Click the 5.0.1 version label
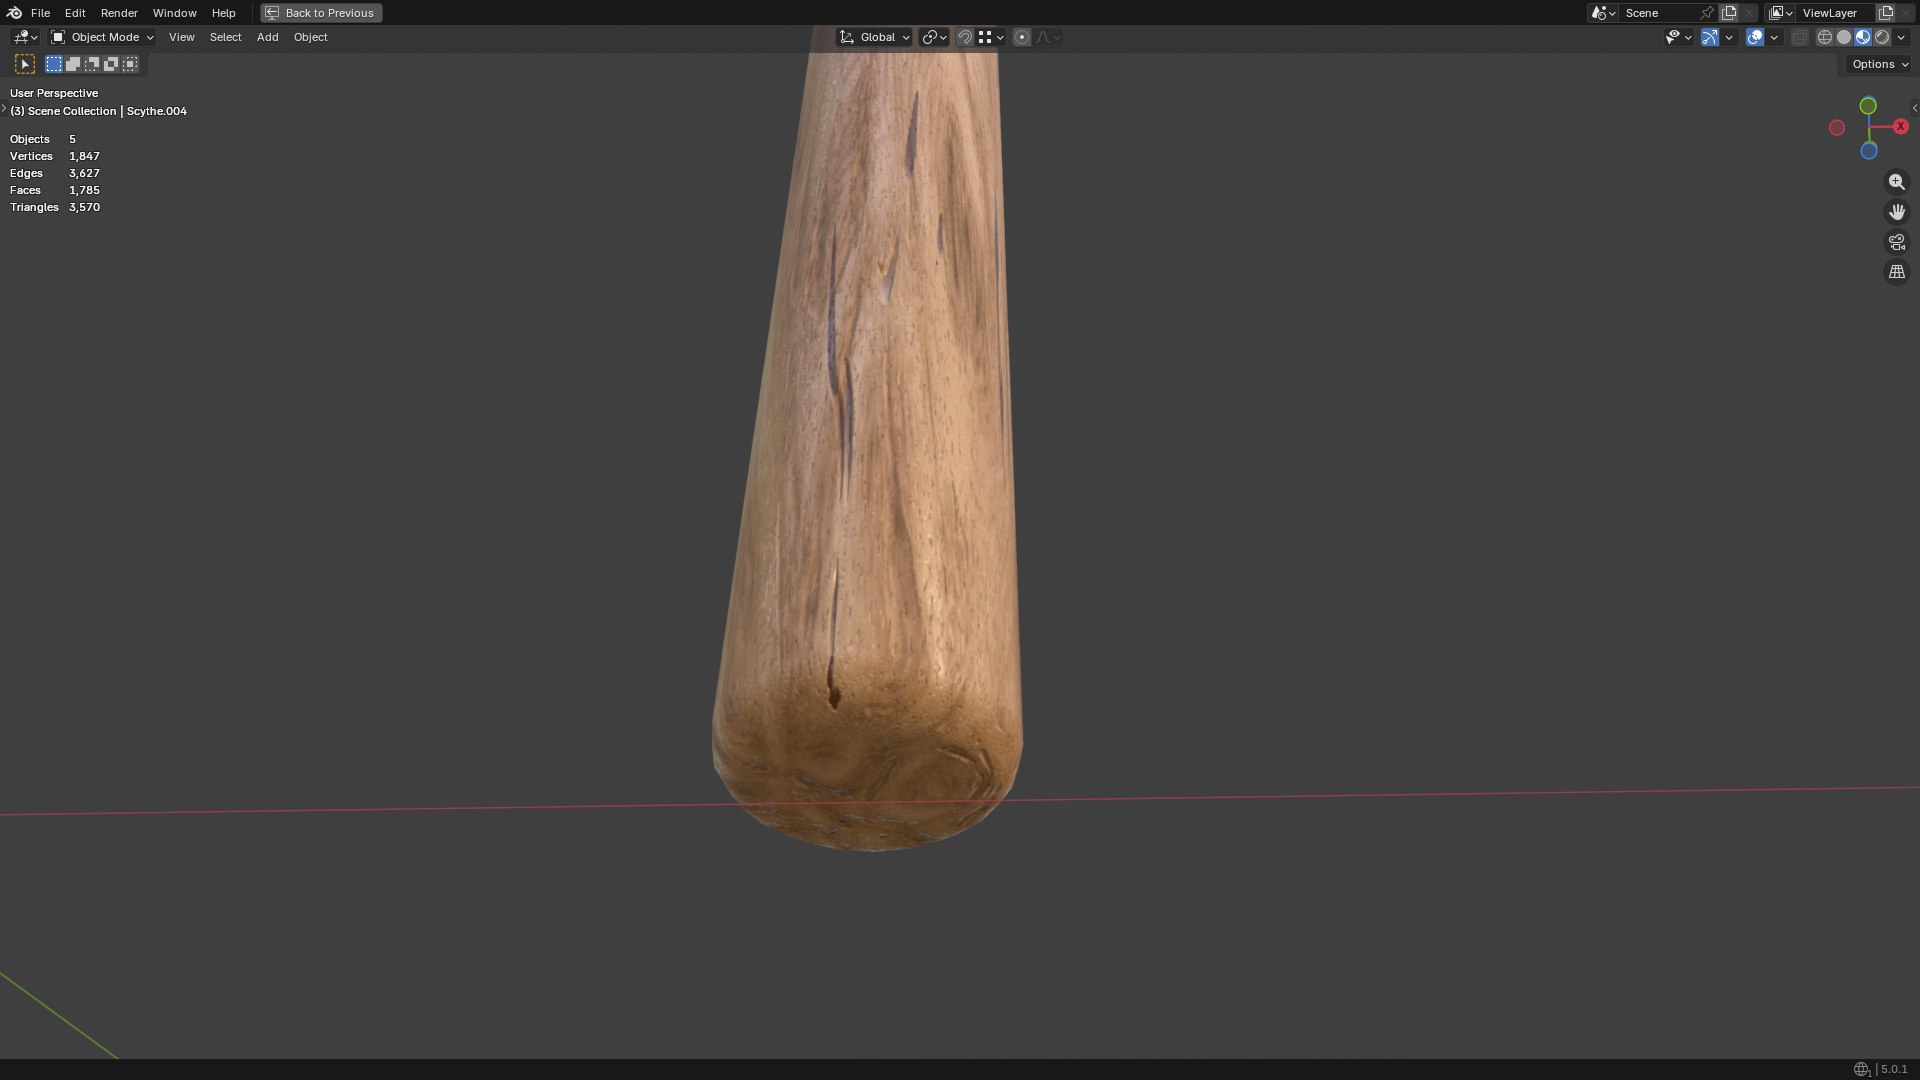 pyautogui.click(x=1894, y=1069)
